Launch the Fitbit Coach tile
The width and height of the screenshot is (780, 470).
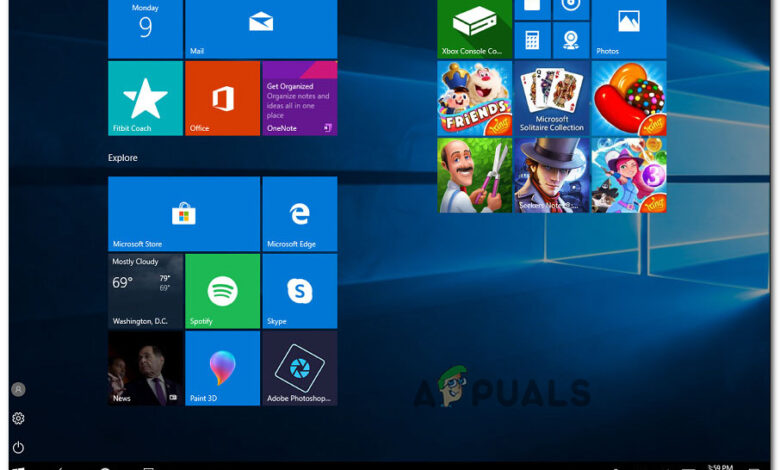coord(145,98)
